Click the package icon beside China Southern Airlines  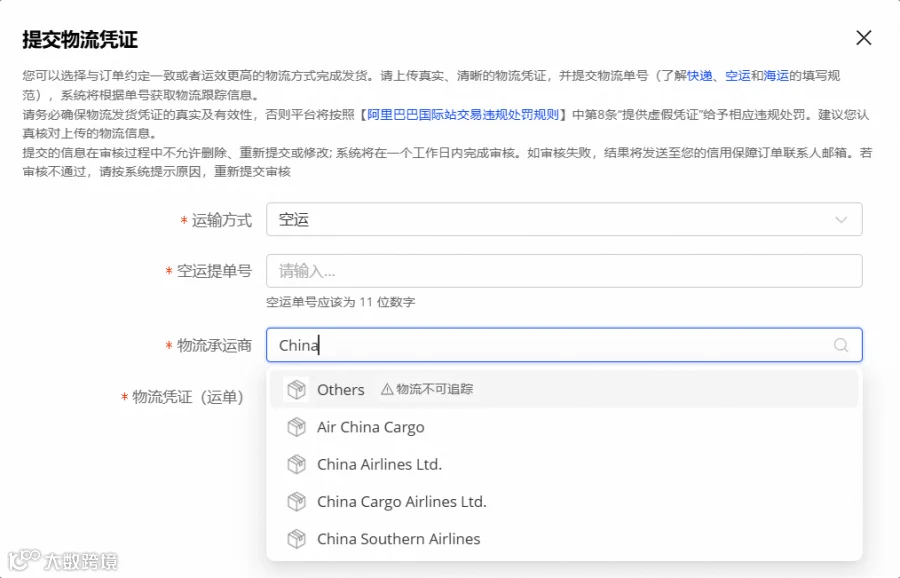pos(296,539)
